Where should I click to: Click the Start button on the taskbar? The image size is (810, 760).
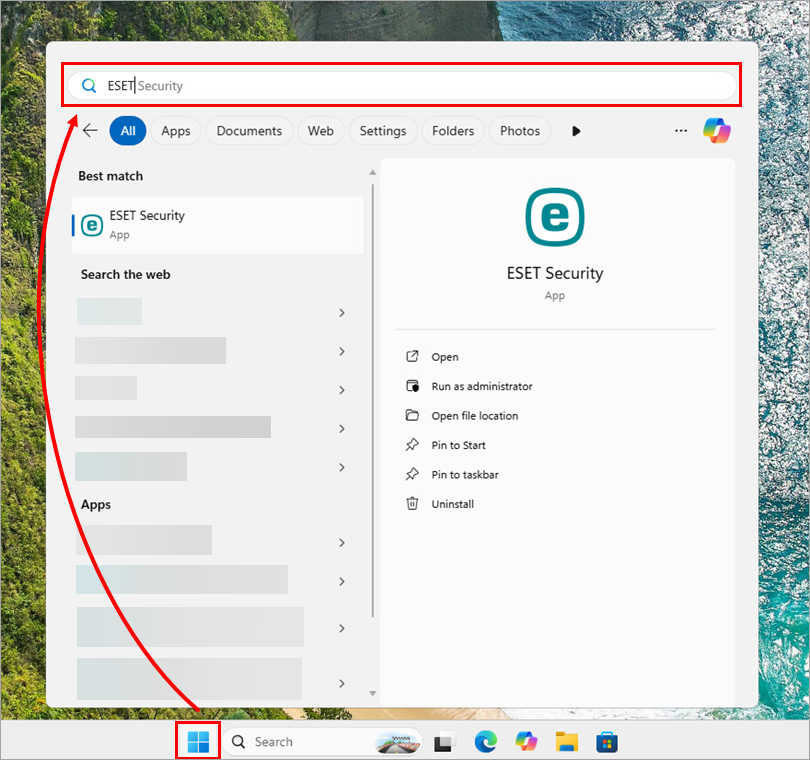click(x=197, y=740)
